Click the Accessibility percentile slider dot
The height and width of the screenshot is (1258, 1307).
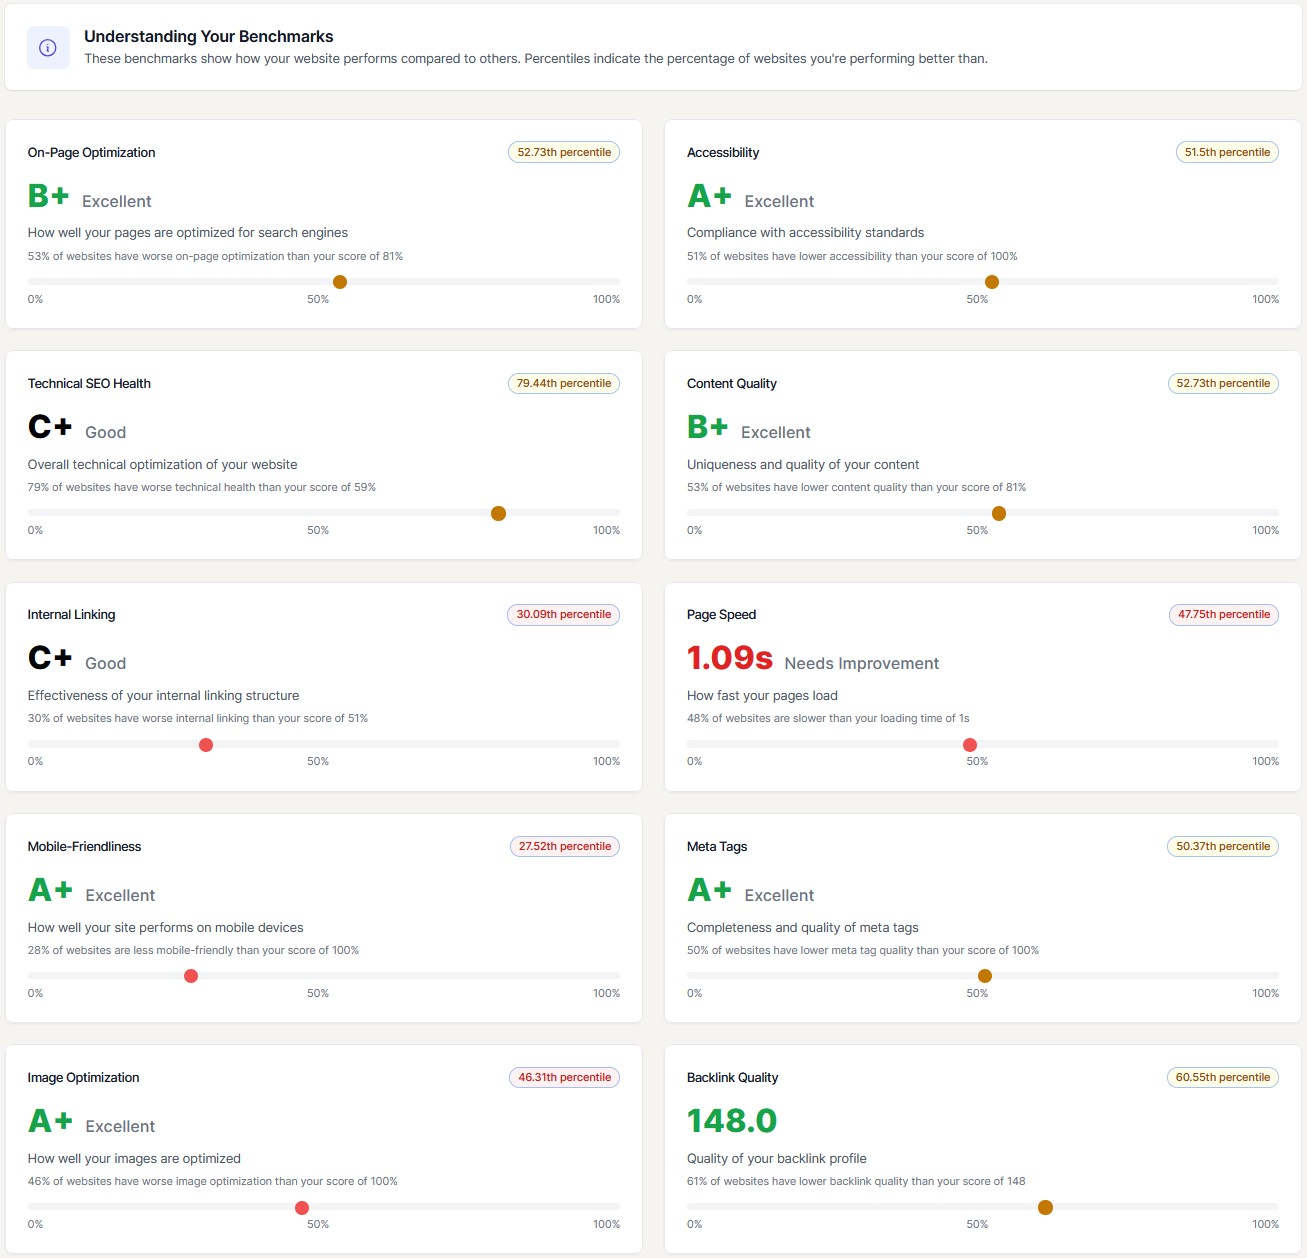(992, 282)
